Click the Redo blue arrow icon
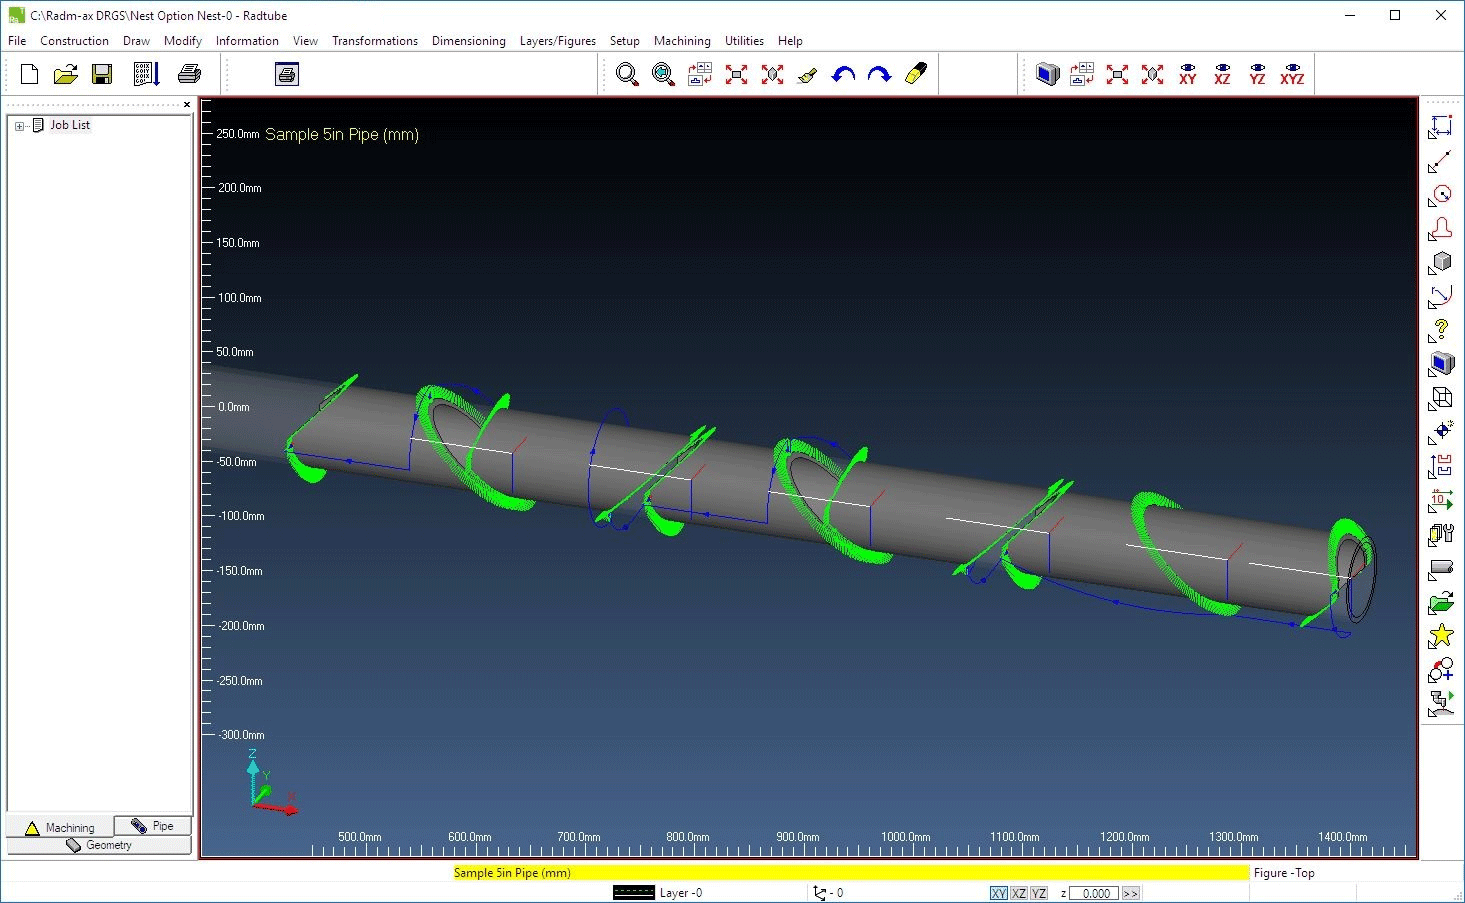1465x903 pixels. click(879, 75)
